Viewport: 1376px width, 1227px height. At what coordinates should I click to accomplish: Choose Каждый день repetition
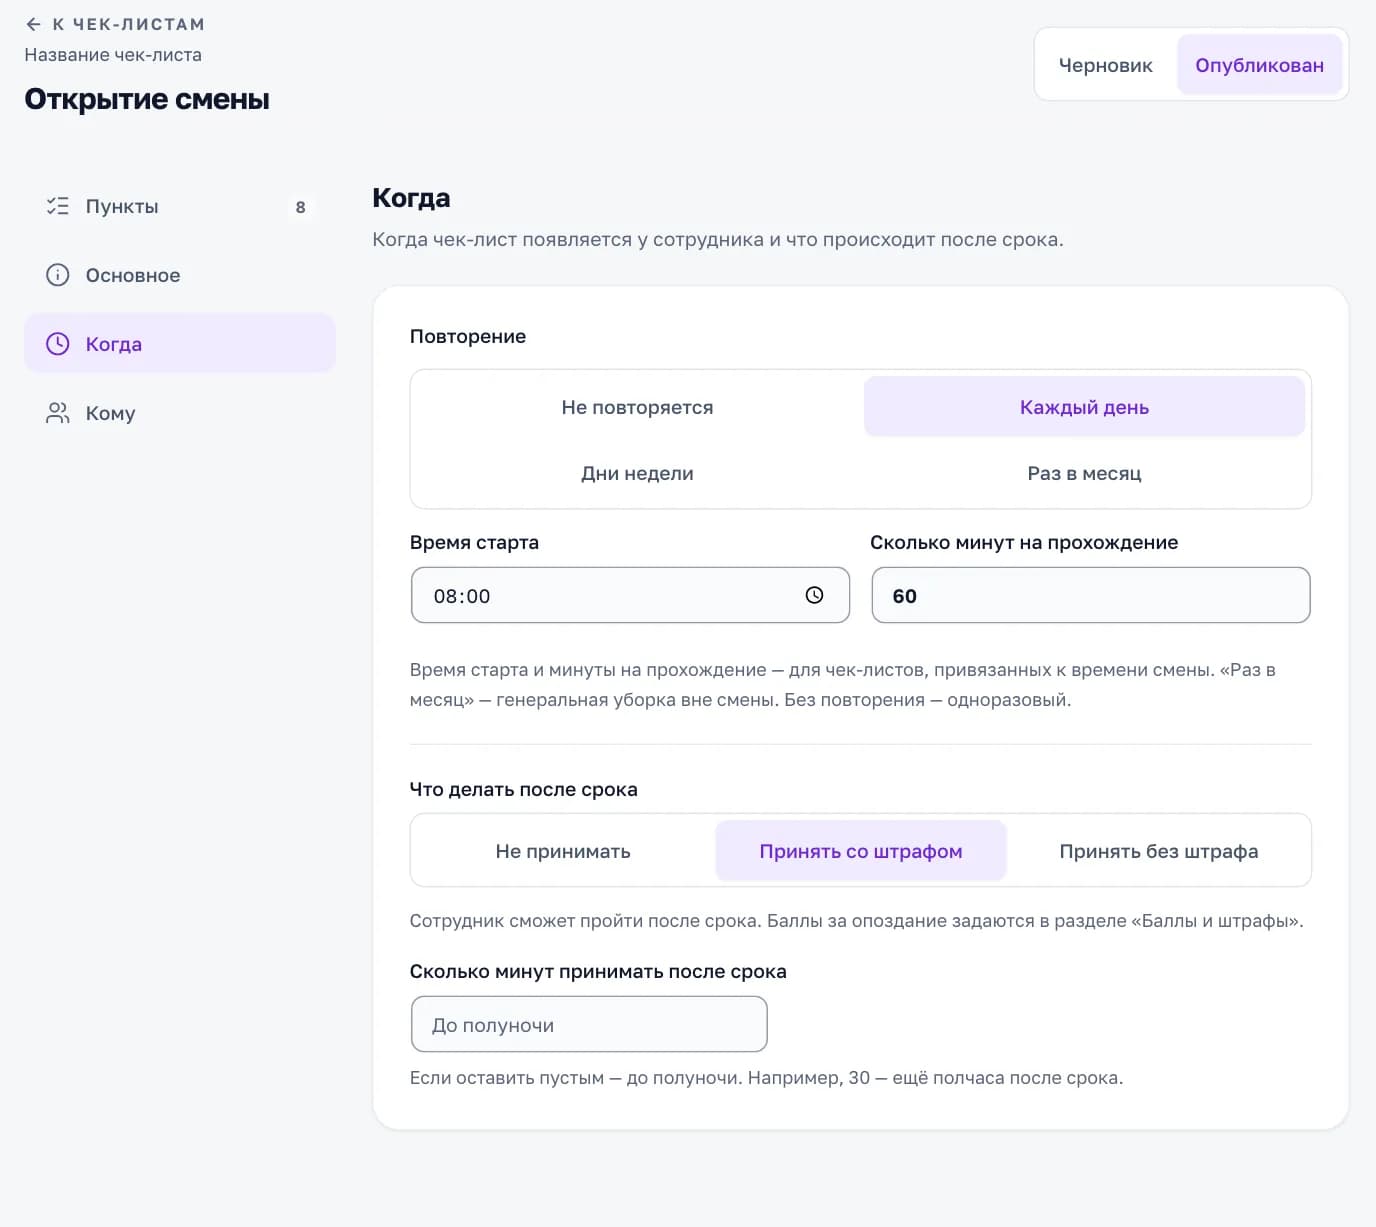tap(1084, 407)
